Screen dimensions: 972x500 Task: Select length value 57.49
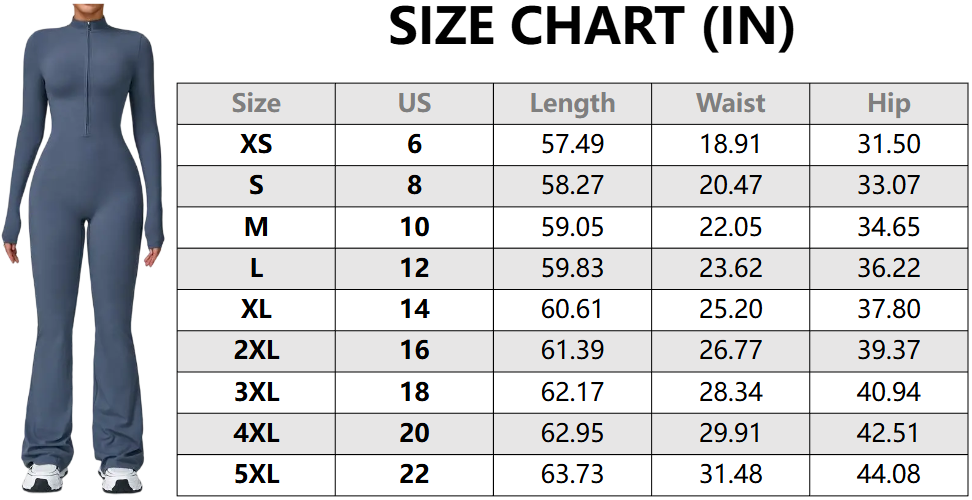tap(572, 145)
